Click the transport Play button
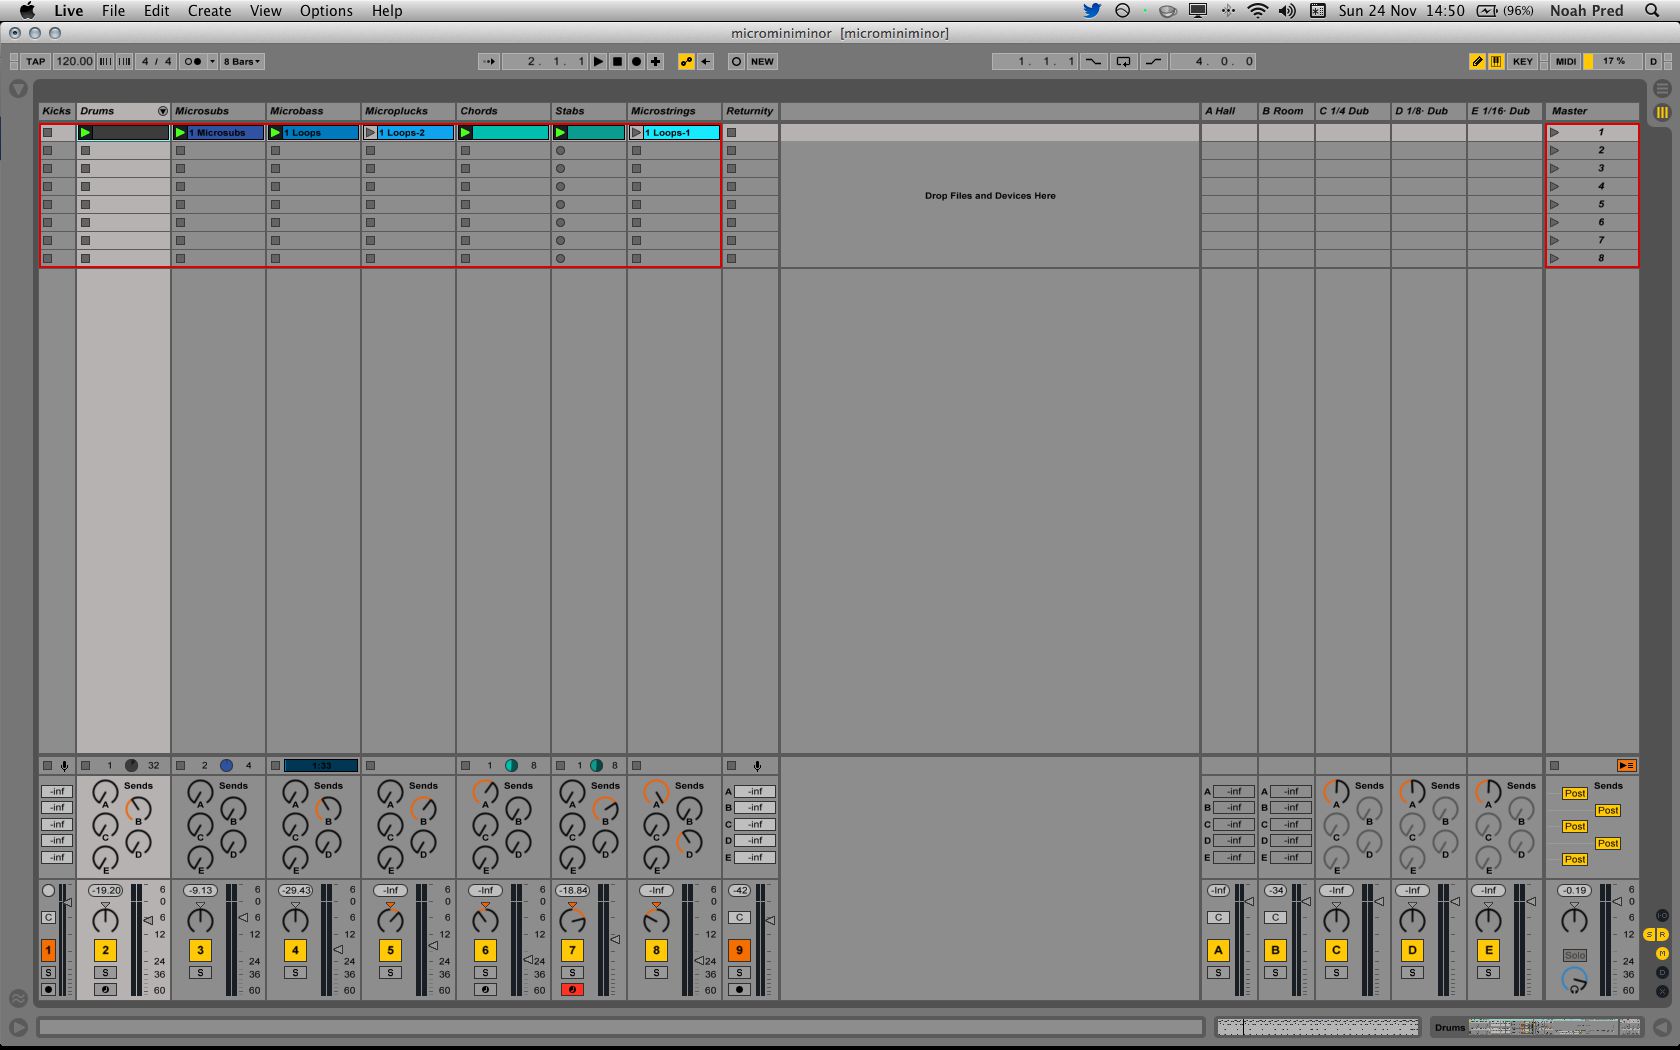This screenshot has width=1680, height=1050. point(598,61)
